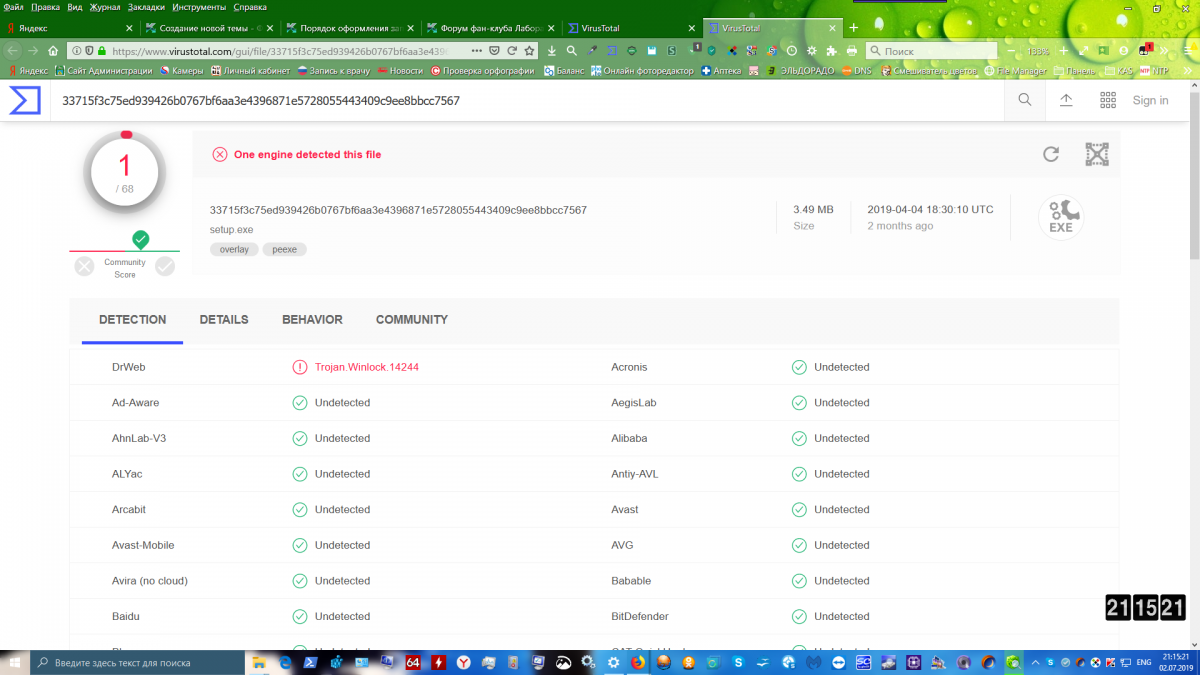Image resolution: width=1200 pixels, height=675 pixels.
Task: Show hidden system tray icons
Action: click(x=1035, y=662)
